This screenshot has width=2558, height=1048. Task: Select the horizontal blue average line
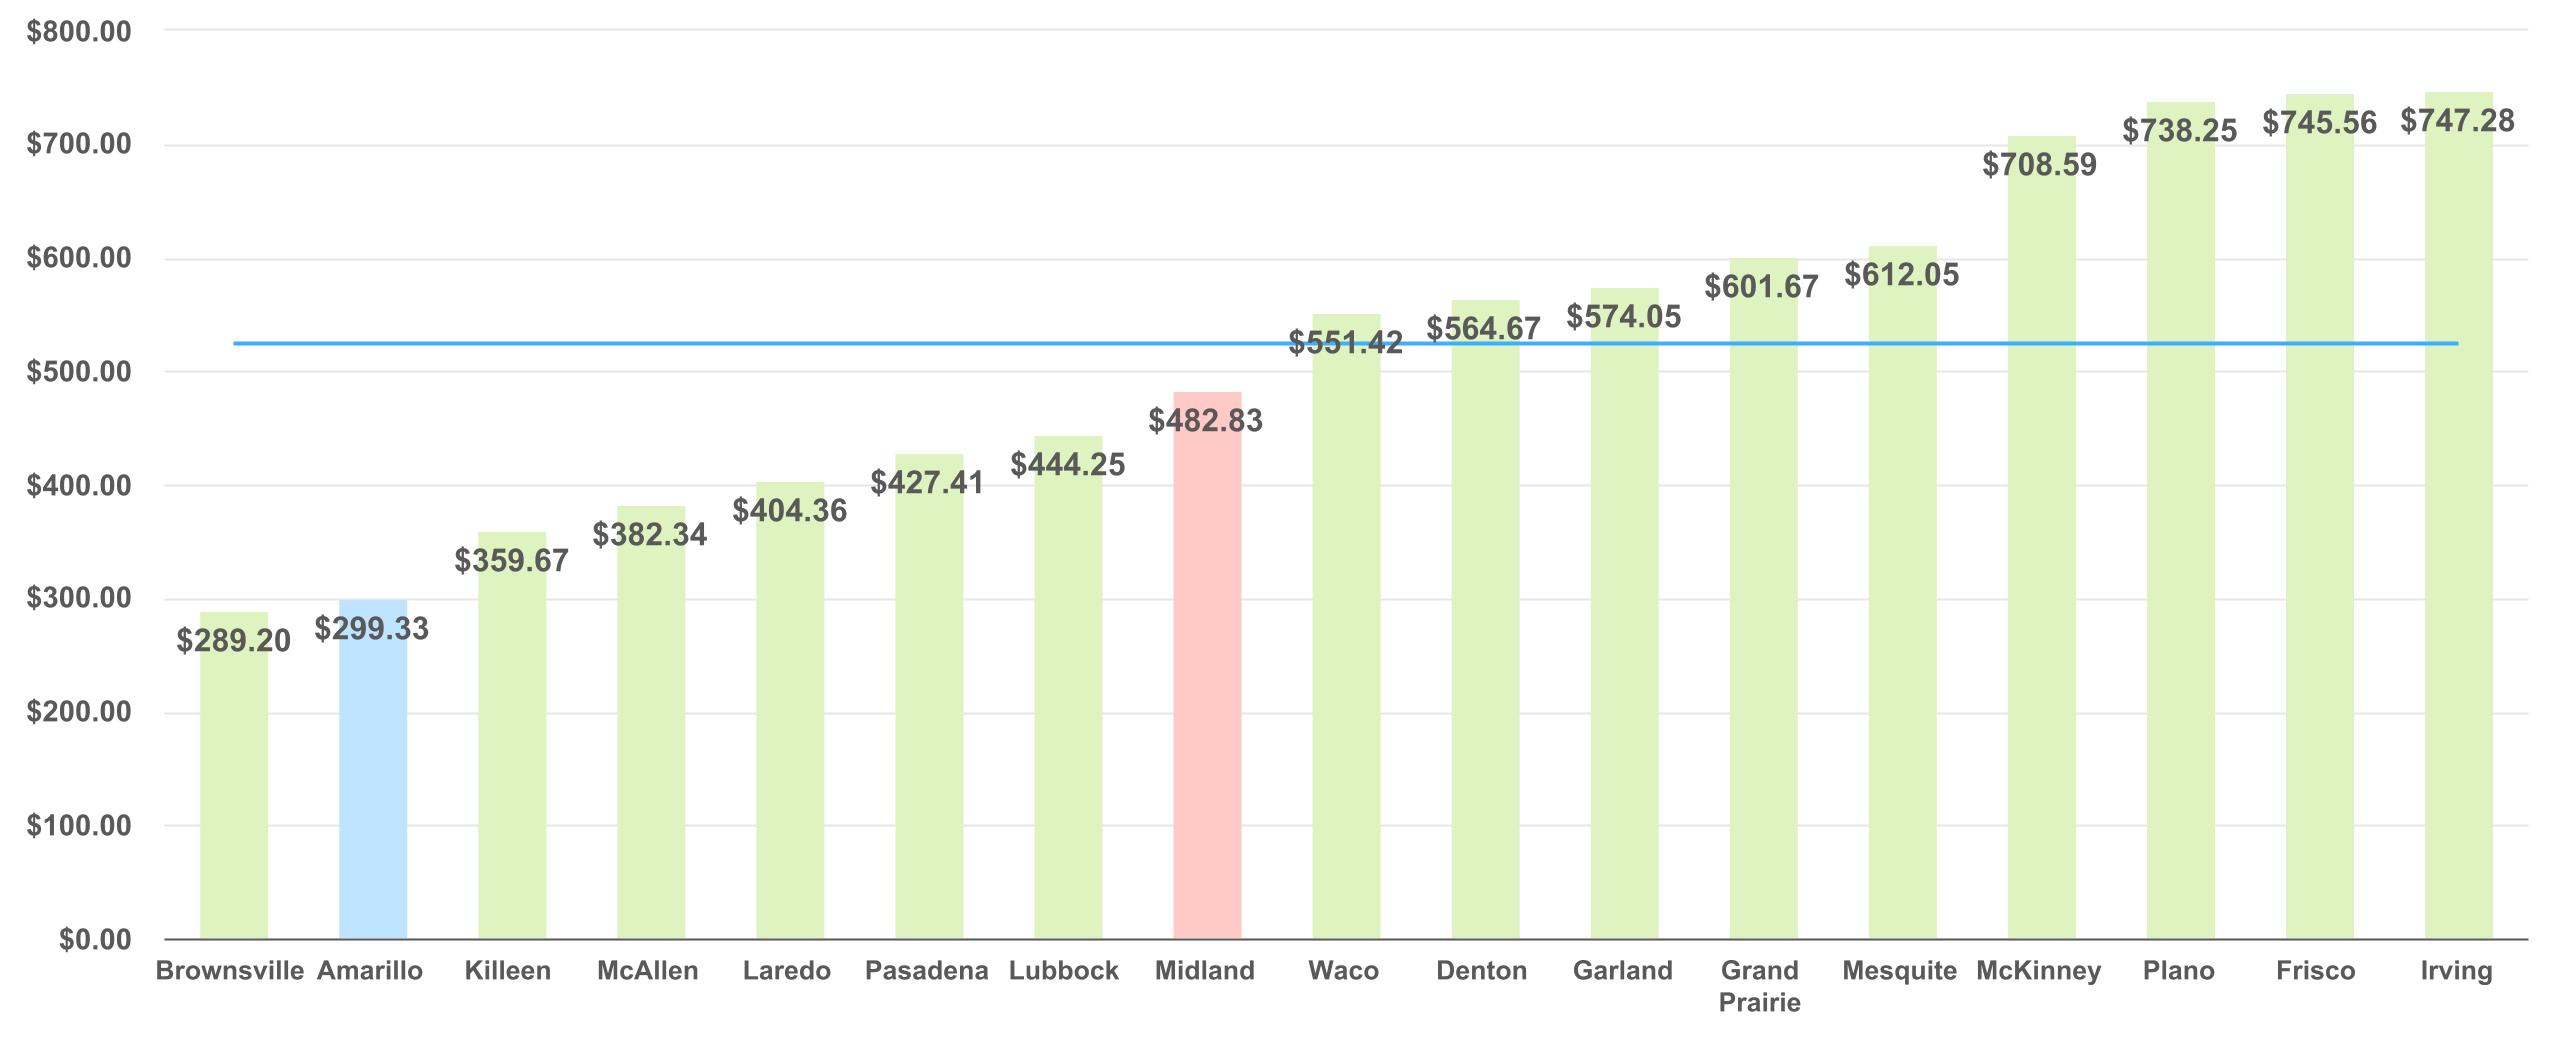click(800, 344)
